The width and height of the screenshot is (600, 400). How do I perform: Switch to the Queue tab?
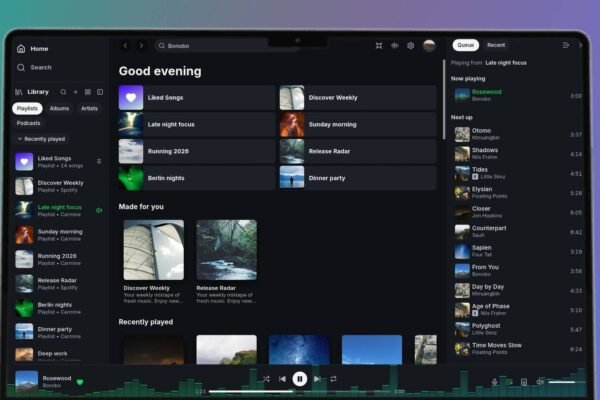(466, 45)
